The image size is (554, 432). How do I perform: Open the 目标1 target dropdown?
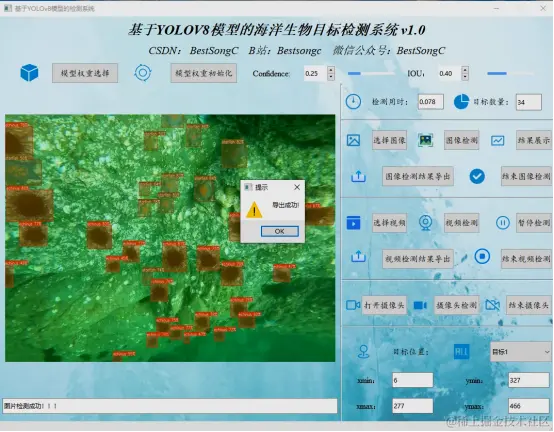click(x=521, y=352)
